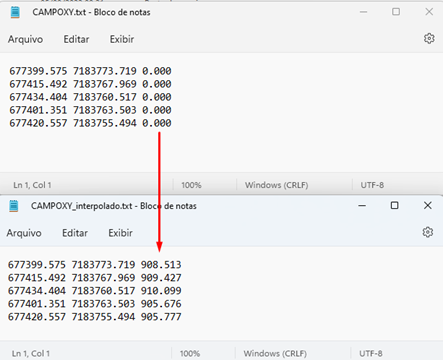The image size is (443, 360).
Task: Click line ending with 909.427
Action: point(95,278)
